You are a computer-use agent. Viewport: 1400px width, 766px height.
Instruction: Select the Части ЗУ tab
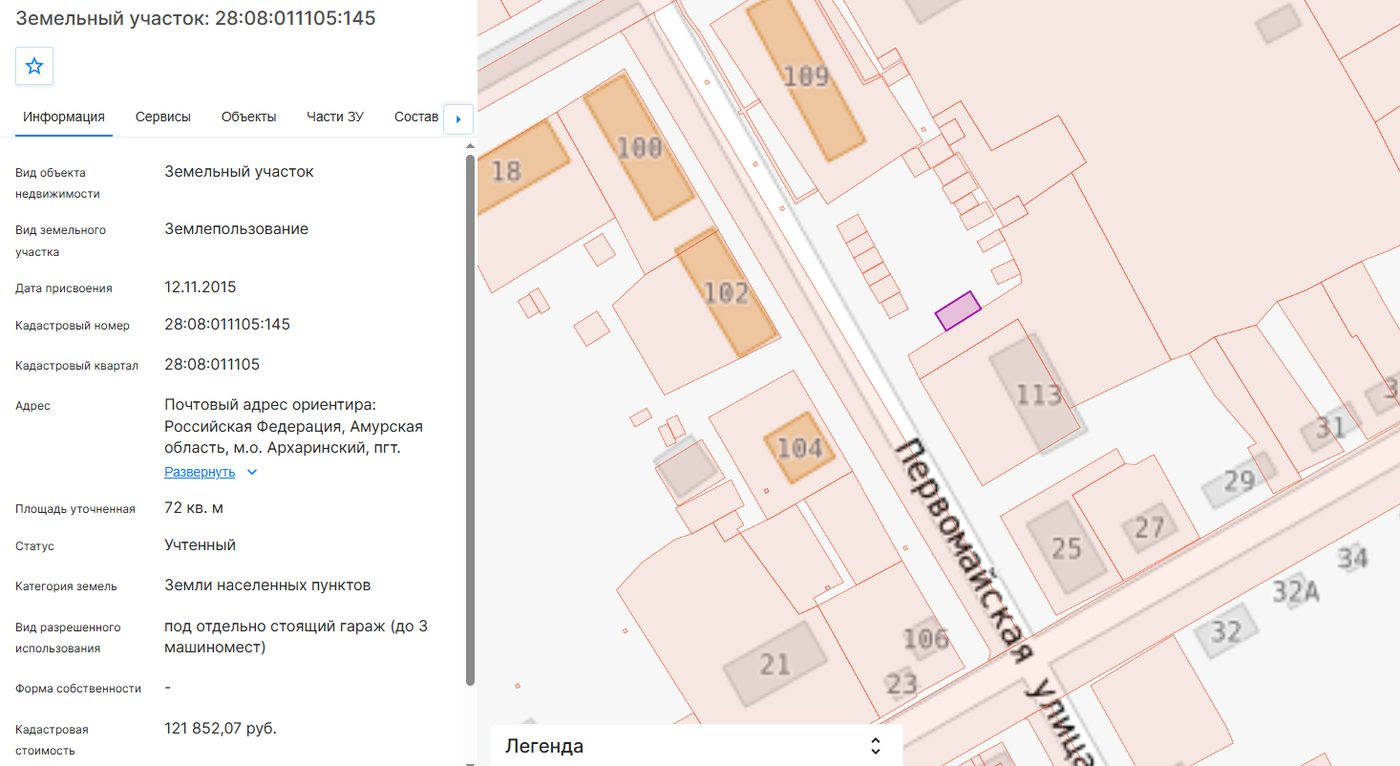pyautogui.click(x=335, y=117)
